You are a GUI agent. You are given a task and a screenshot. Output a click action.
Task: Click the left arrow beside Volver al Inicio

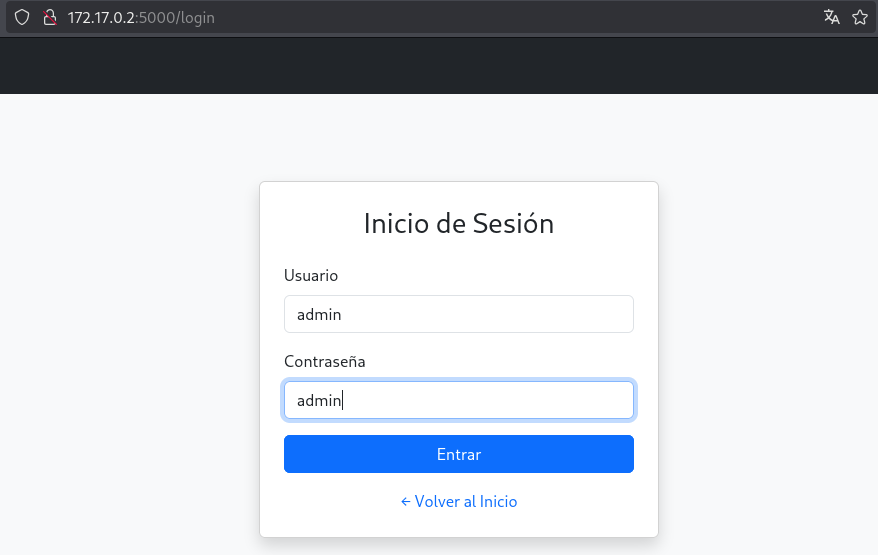pos(406,502)
